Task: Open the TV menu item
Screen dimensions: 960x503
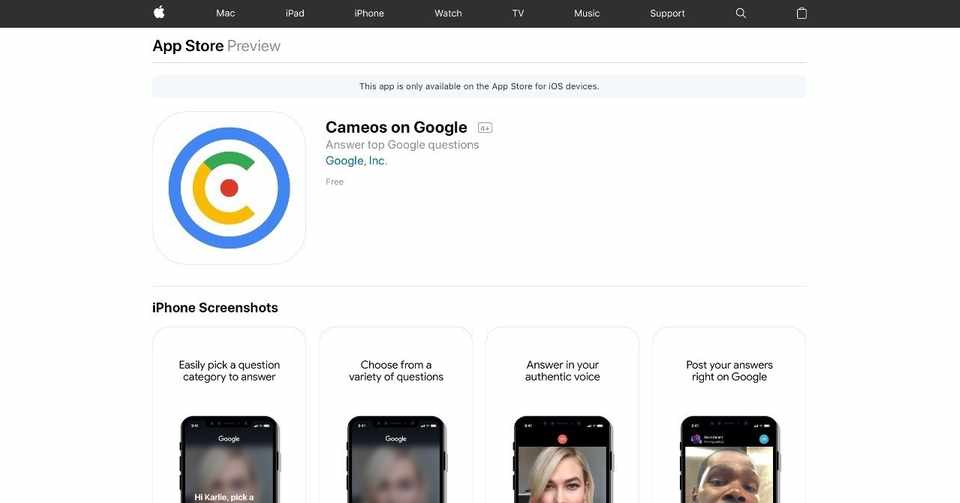Action: tap(518, 13)
